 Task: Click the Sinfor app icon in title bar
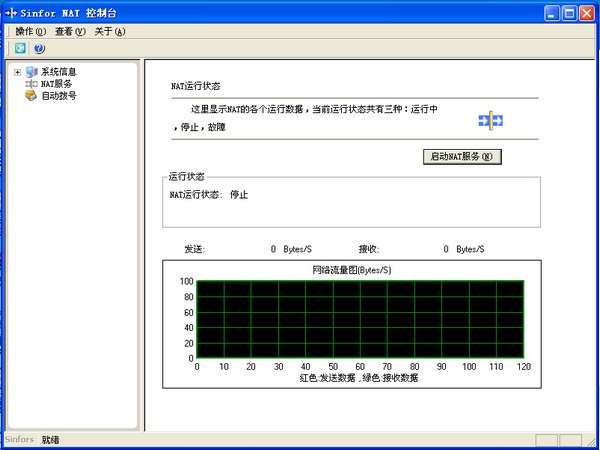click(x=13, y=13)
